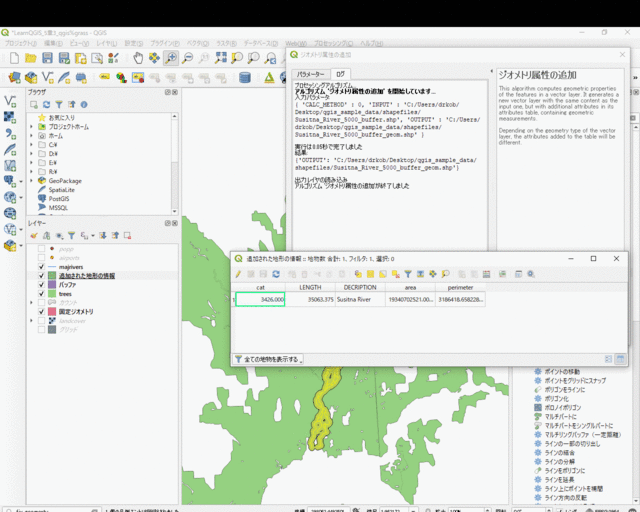
Task: Open the プロジェクト menu
Action: 21,43
